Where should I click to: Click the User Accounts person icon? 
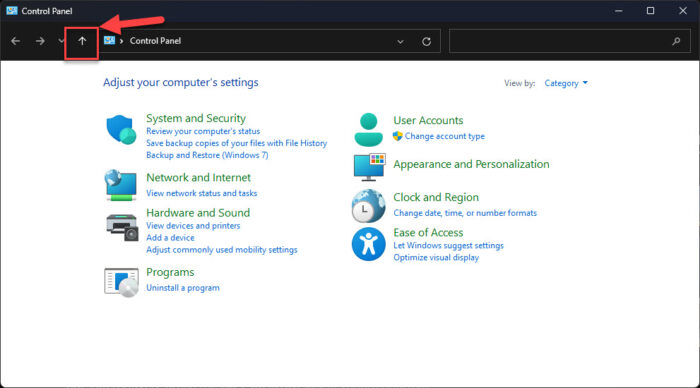368,129
